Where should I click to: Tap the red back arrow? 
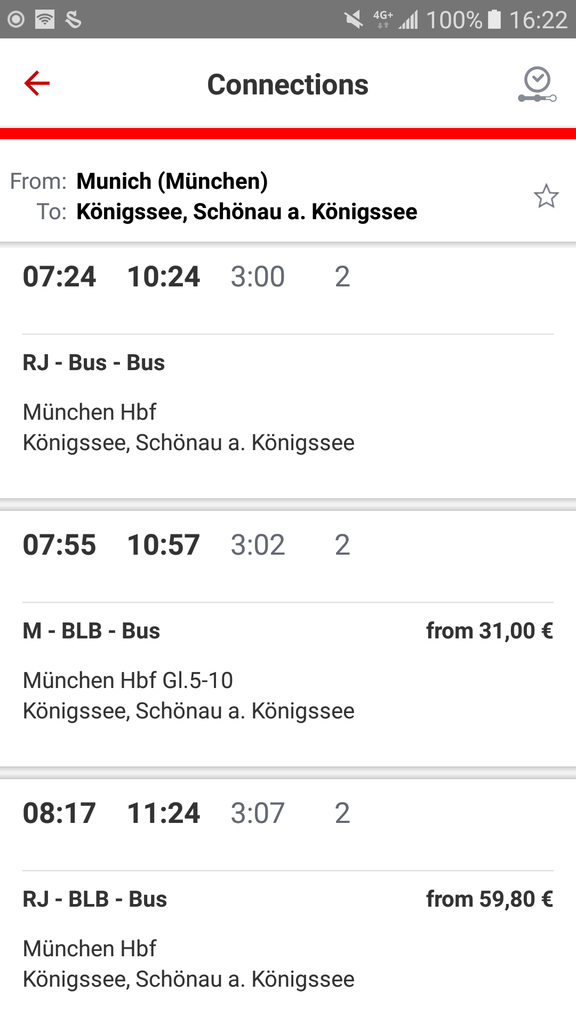(37, 84)
